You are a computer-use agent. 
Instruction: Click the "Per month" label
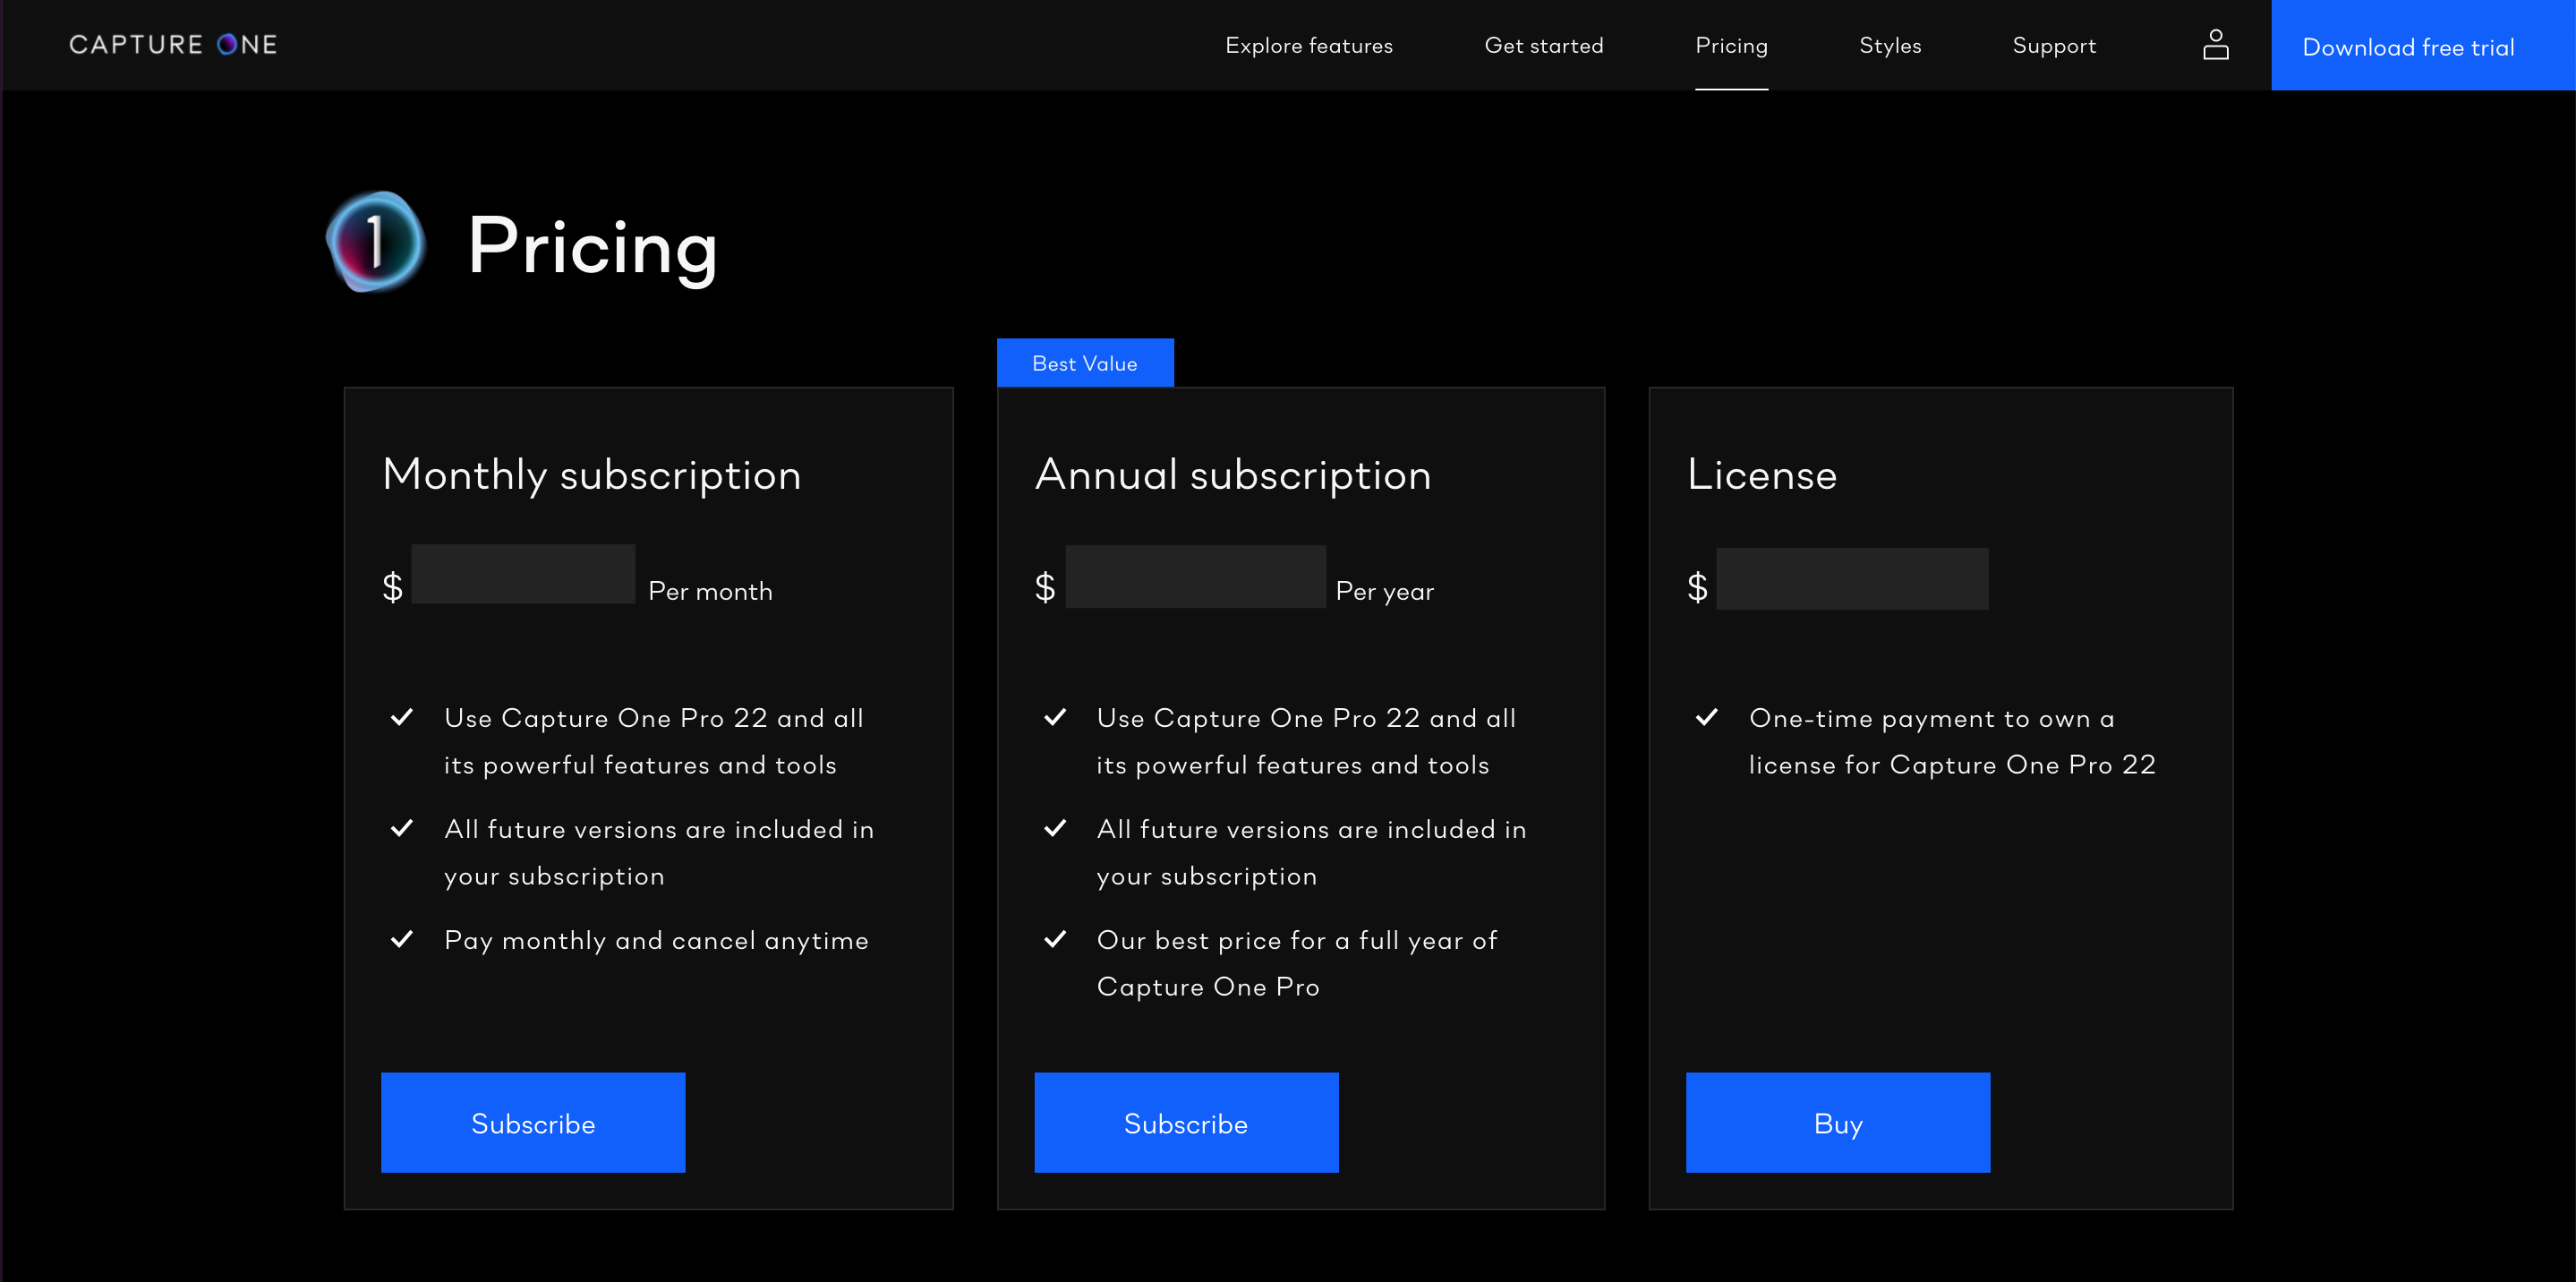[710, 591]
